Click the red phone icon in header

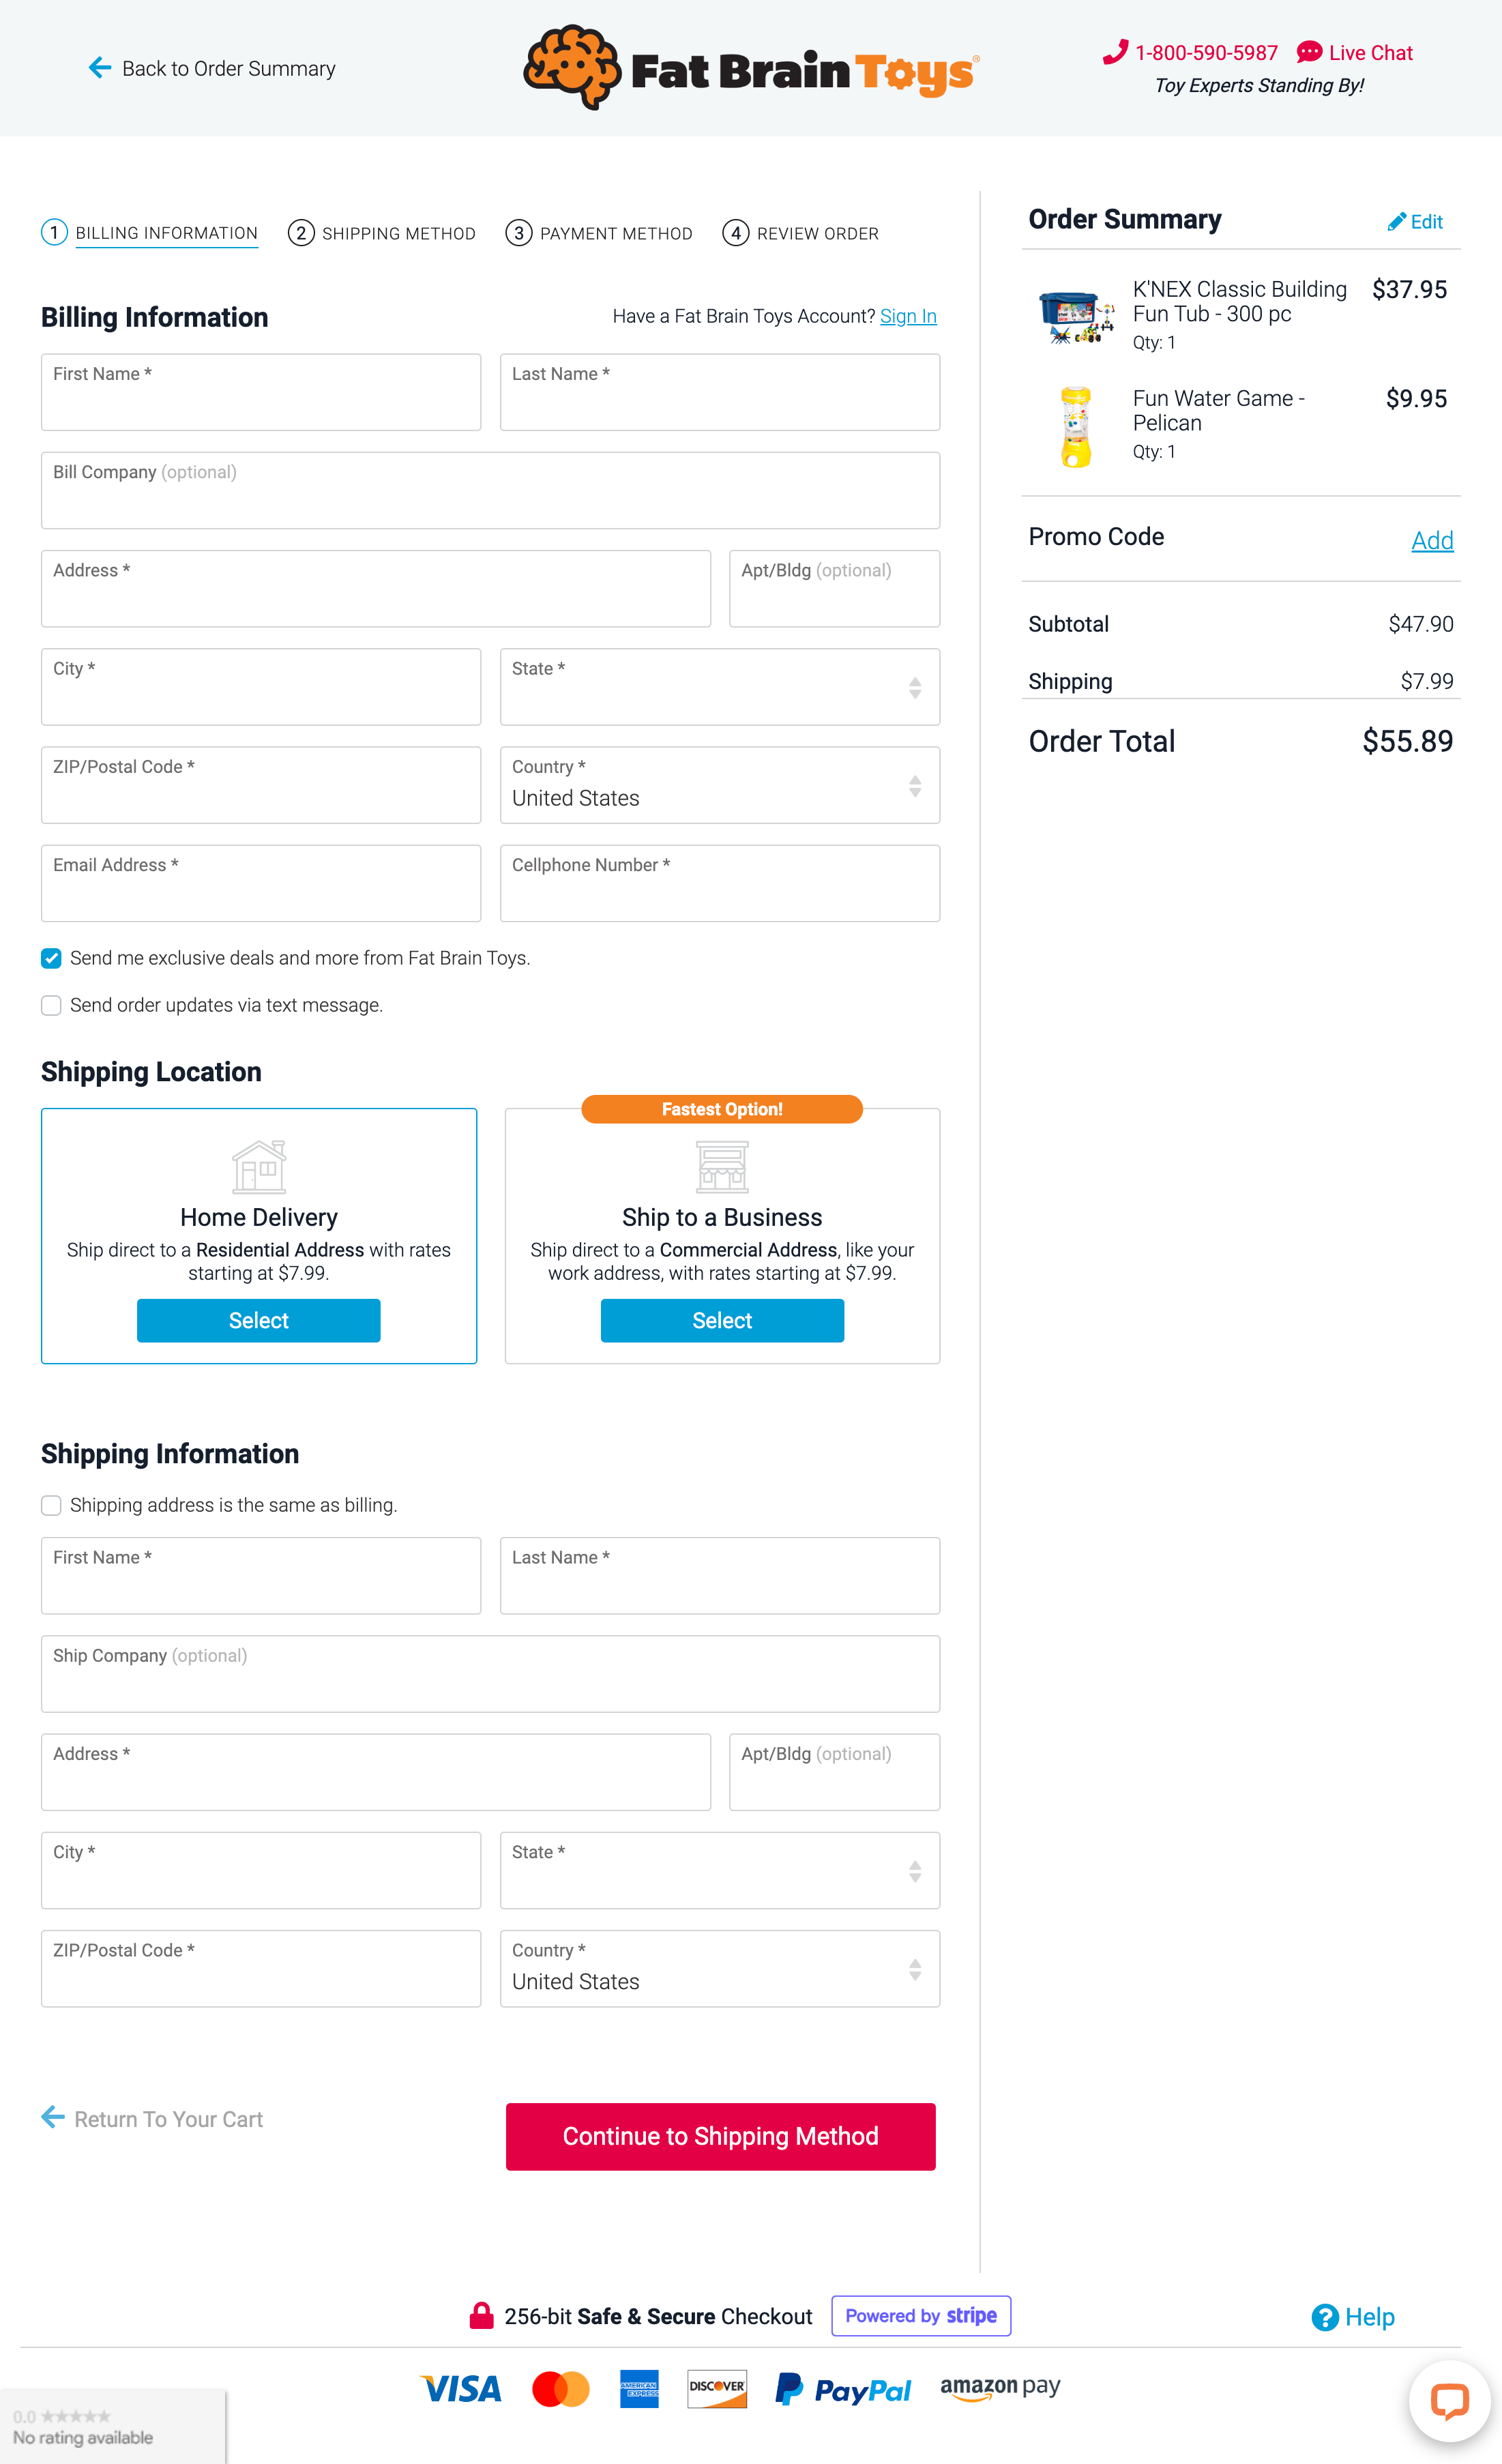tap(1115, 52)
